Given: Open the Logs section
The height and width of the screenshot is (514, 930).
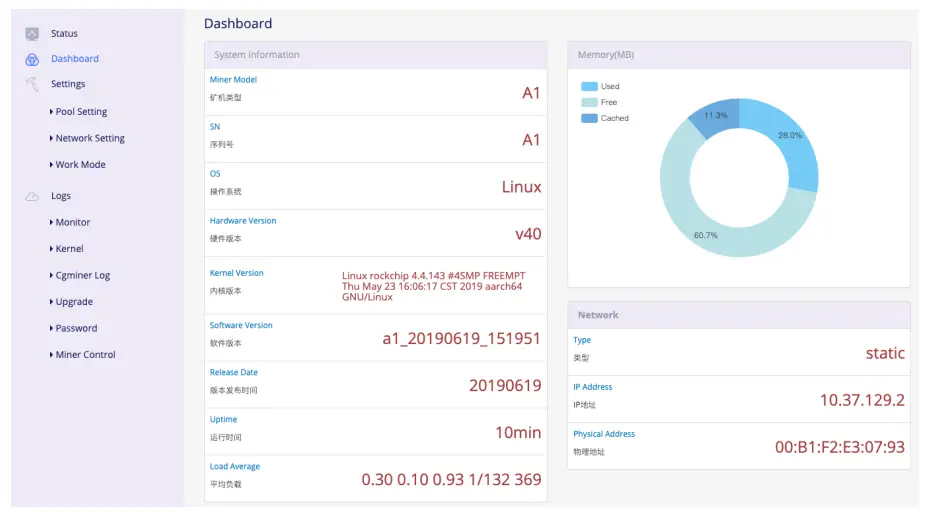Looking at the screenshot, I should tap(60, 196).
